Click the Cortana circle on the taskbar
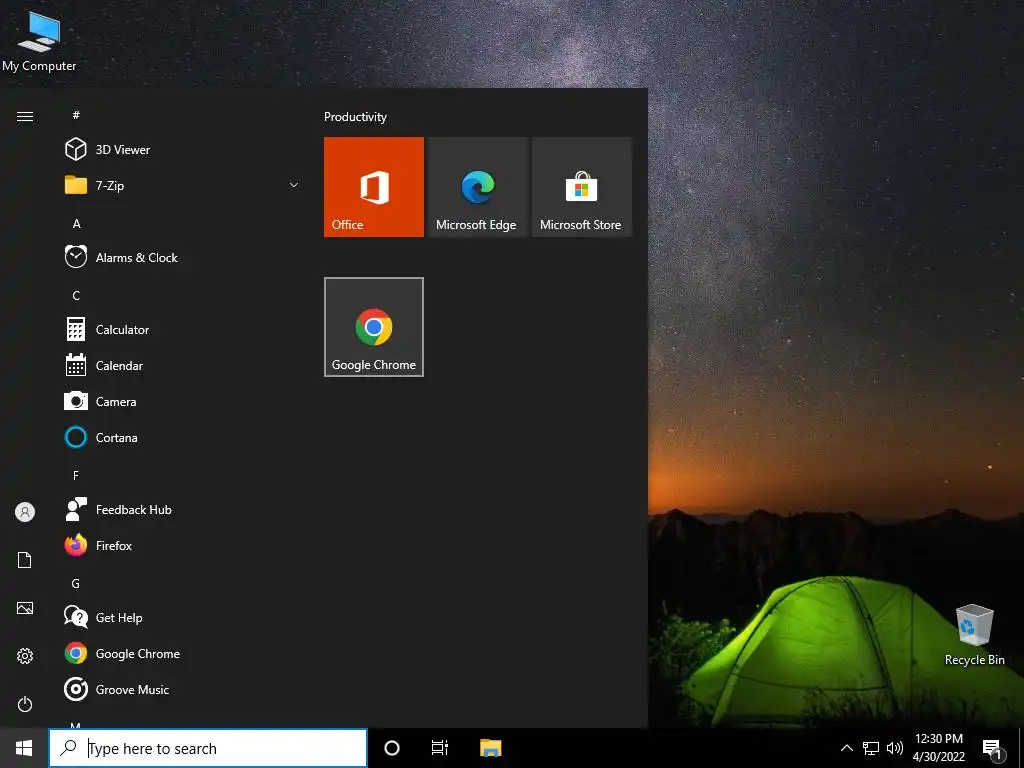The width and height of the screenshot is (1024, 768). [392, 748]
